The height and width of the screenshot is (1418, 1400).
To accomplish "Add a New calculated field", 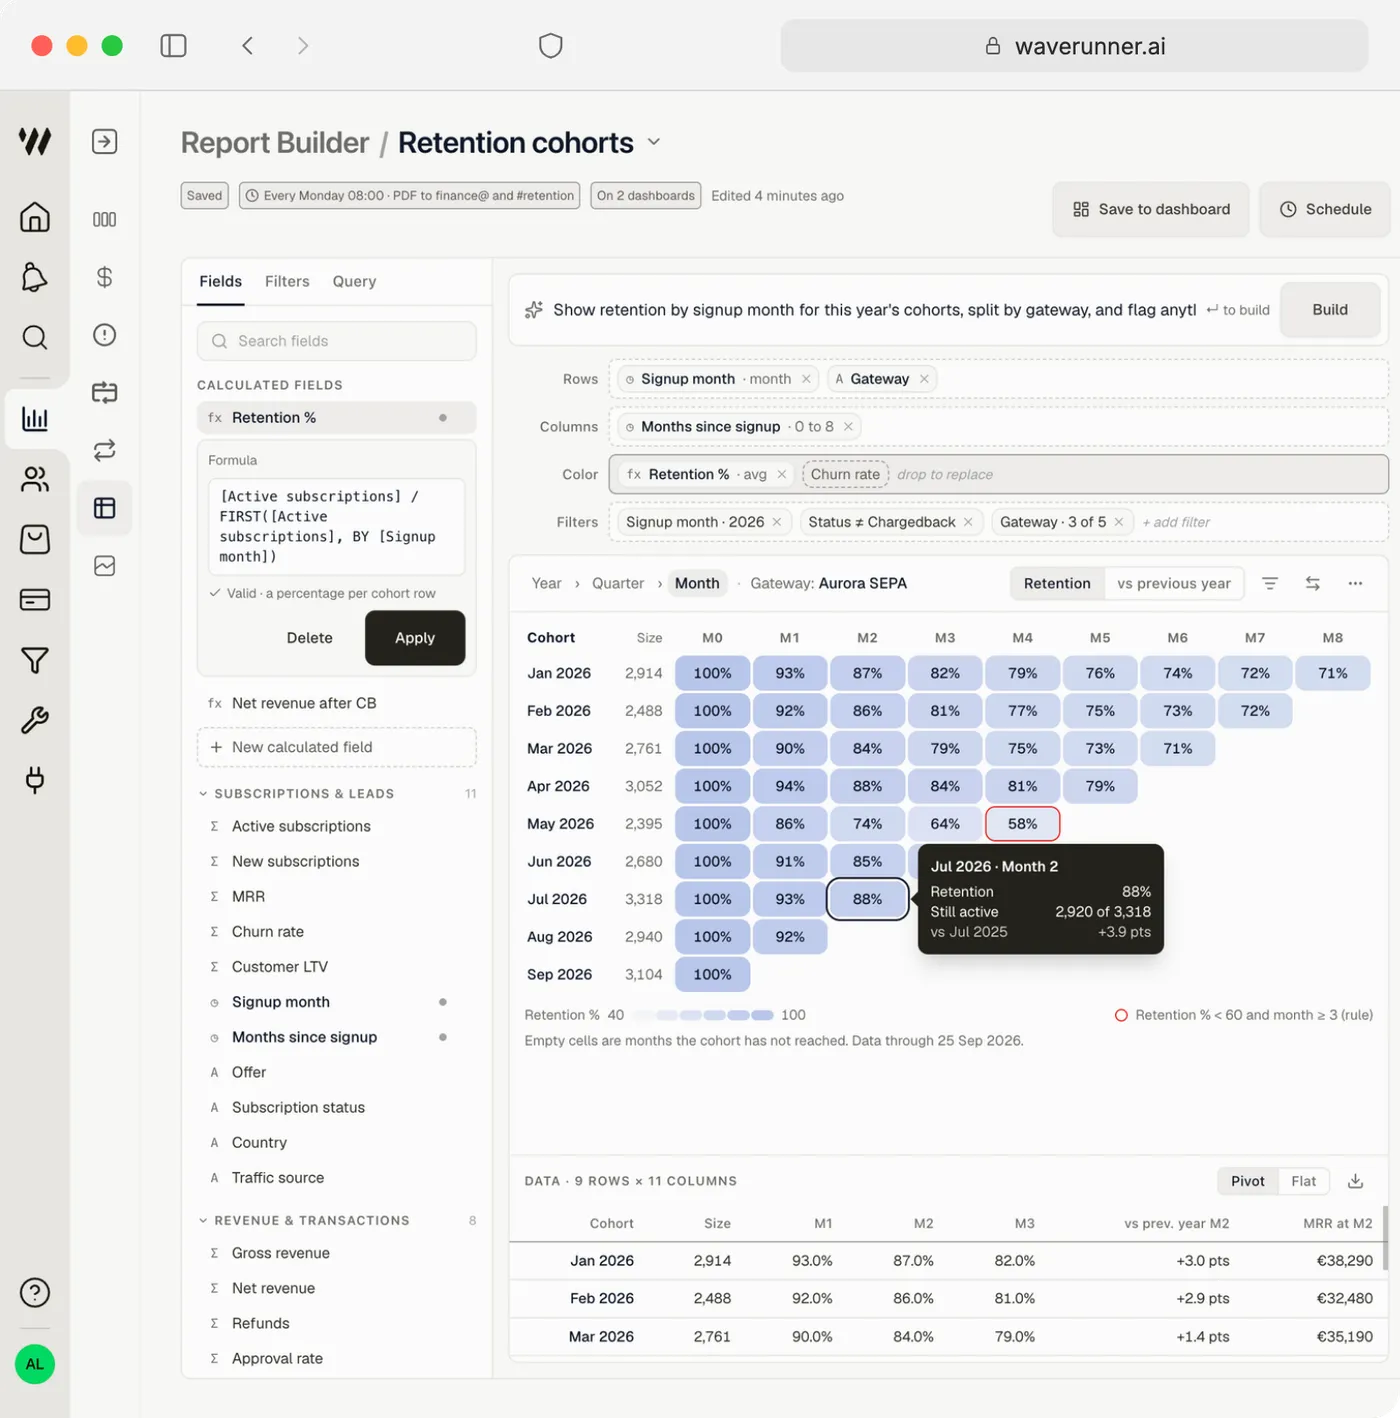I will 336,747.
